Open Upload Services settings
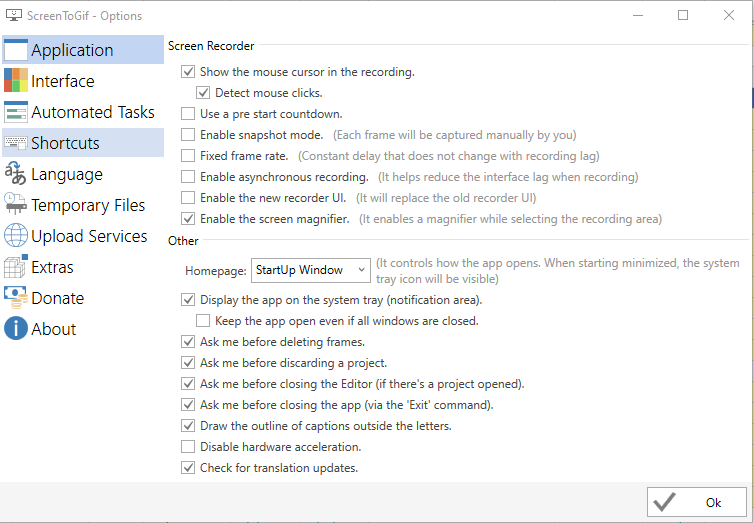Viewport: 754px width, 523px height. coord(83,236)
